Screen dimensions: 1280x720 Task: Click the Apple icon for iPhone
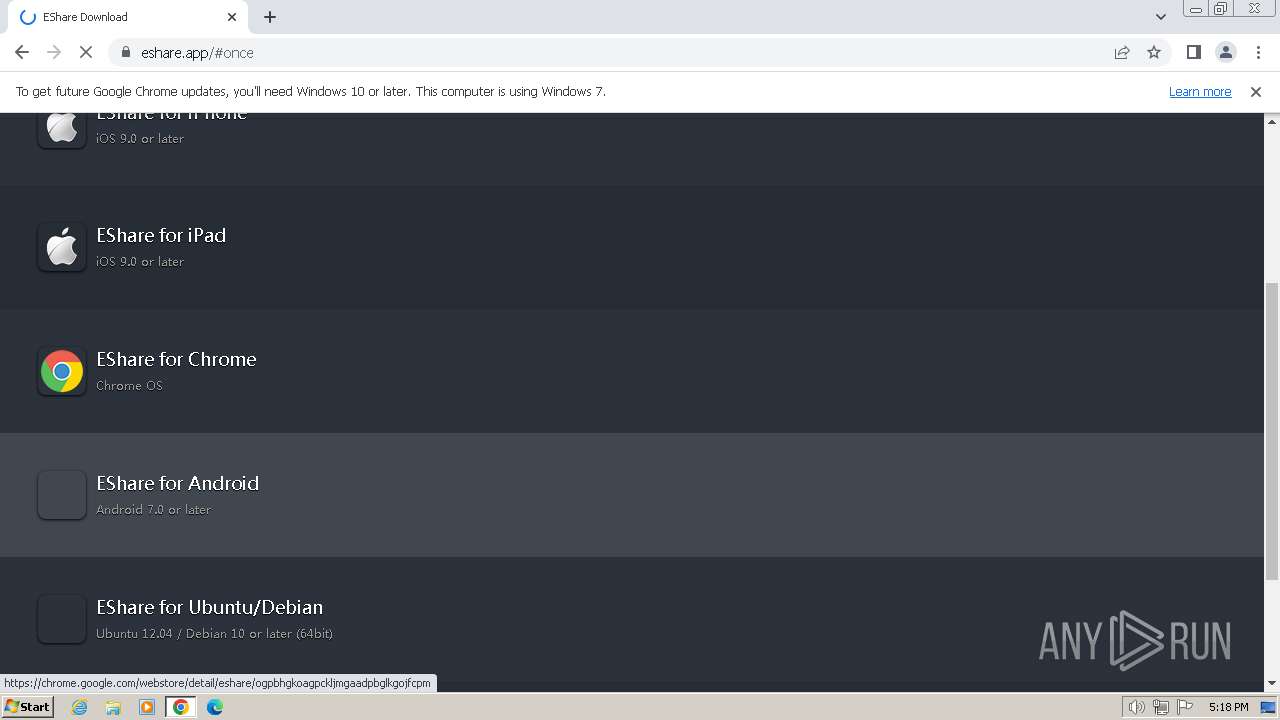click(x=62, y=129)
